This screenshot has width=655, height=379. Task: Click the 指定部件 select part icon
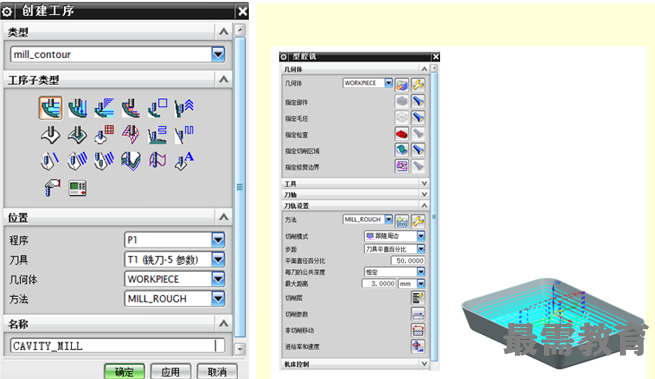coord(402,102)
